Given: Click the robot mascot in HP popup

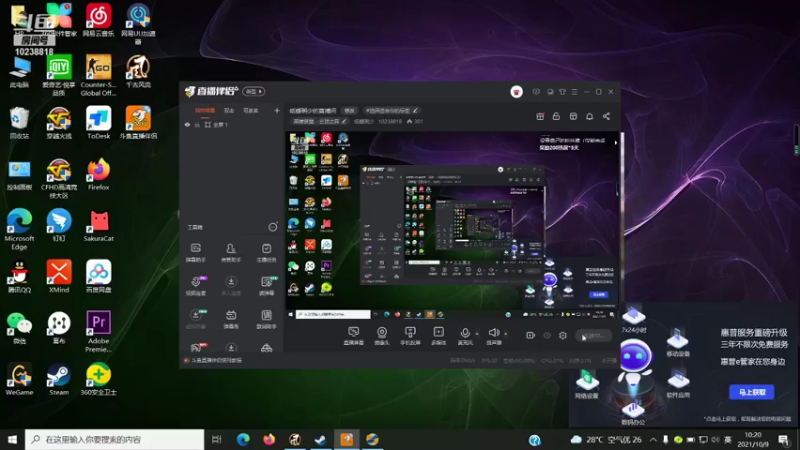Looking at the screenshot, I should tap(634, 363).
